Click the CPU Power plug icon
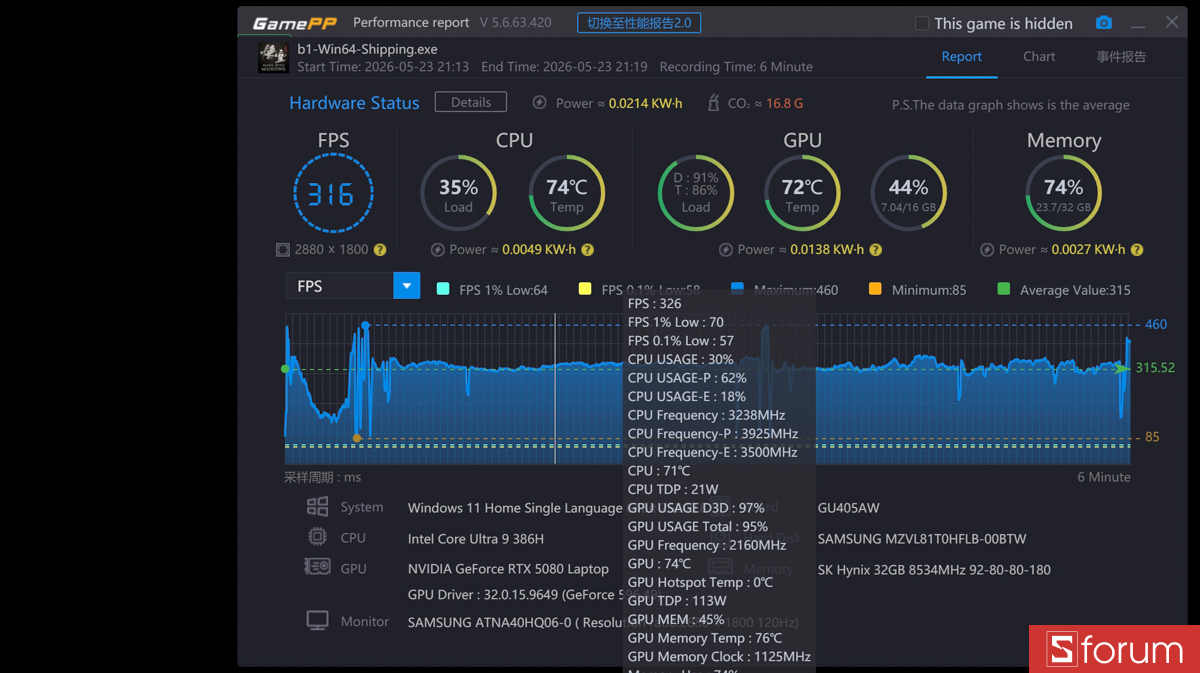Image resolution: width=1200 pixels, height=673 pixels. [x=438, y=250]
